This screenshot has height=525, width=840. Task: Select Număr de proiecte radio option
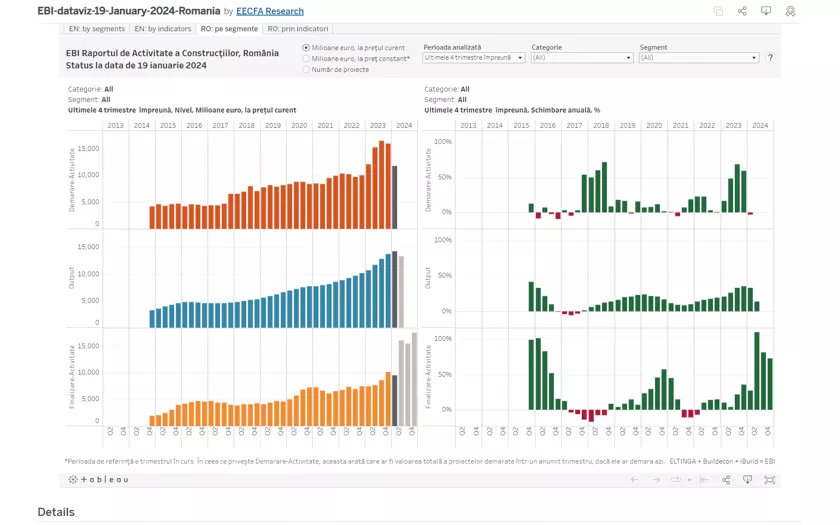coord(306,69)
